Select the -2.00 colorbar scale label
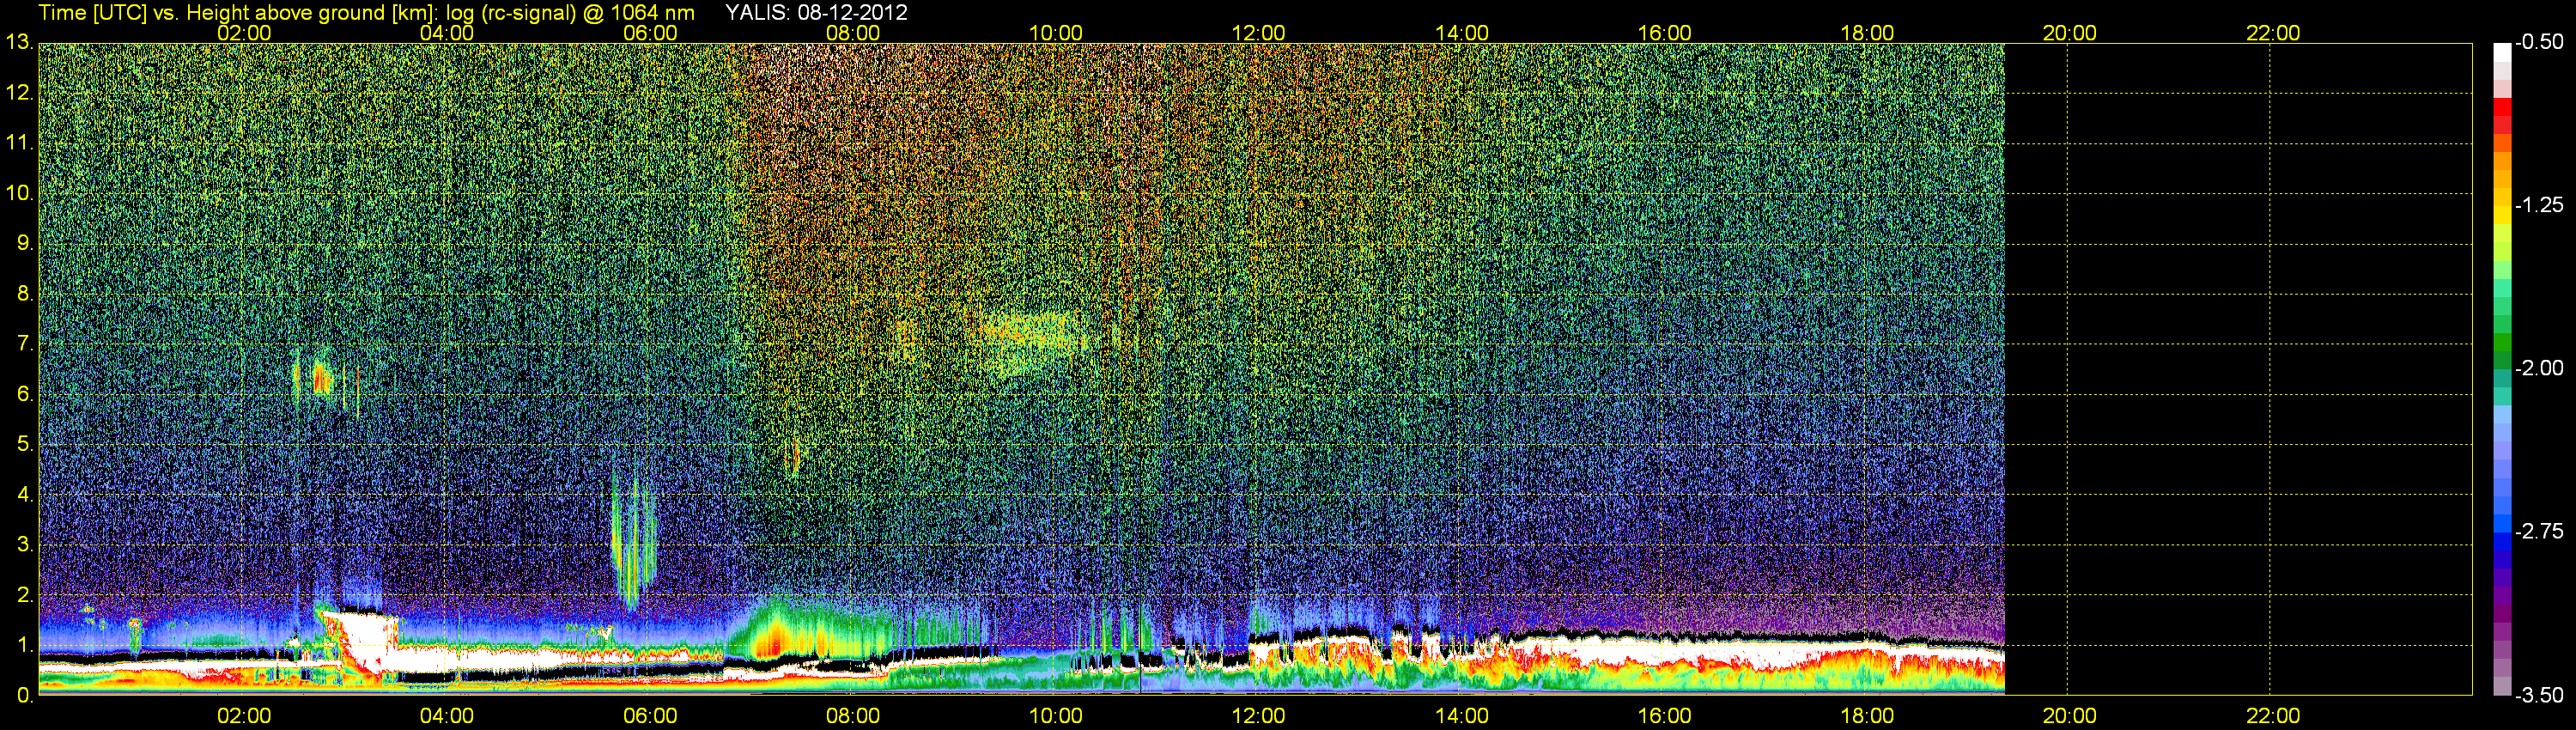This screenshot has height=730, width=2576. pos(2540,368)
